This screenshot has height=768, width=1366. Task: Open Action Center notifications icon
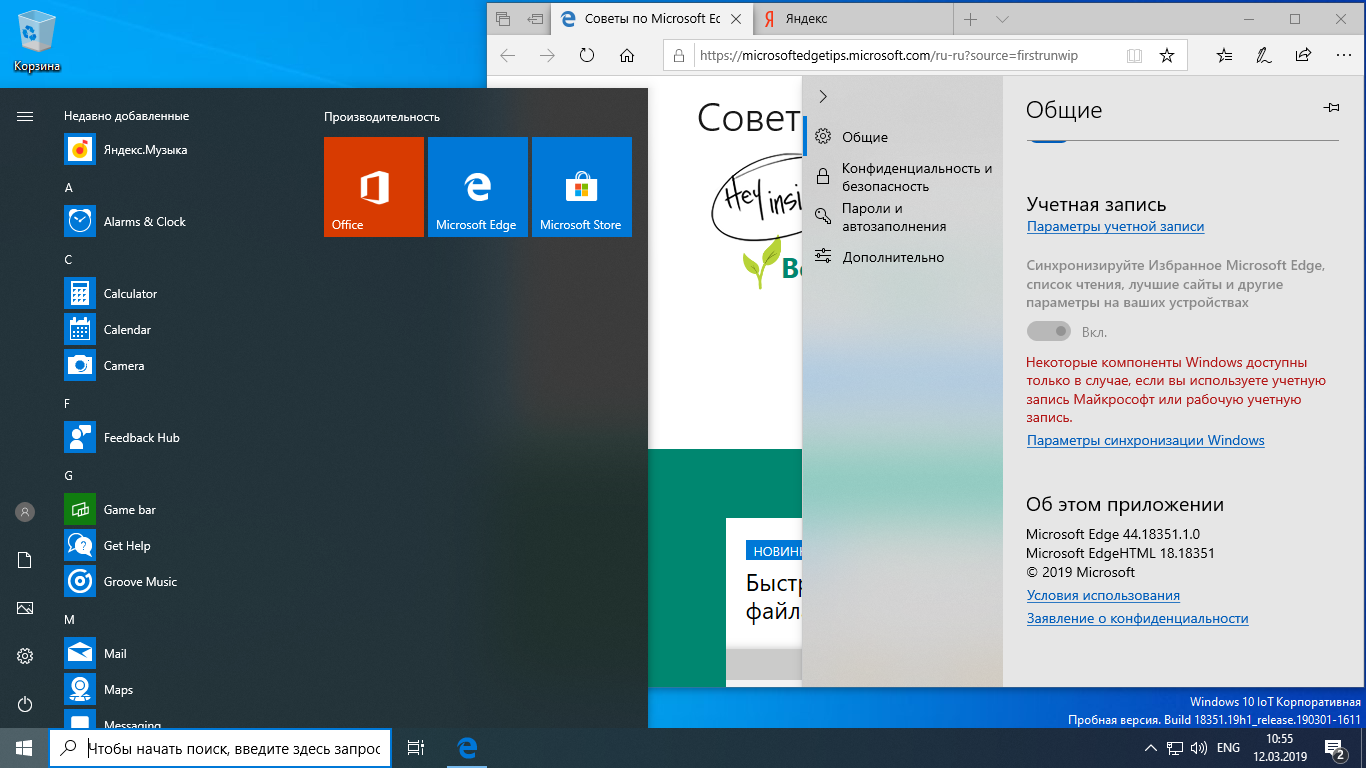(x=1334, y=748)
